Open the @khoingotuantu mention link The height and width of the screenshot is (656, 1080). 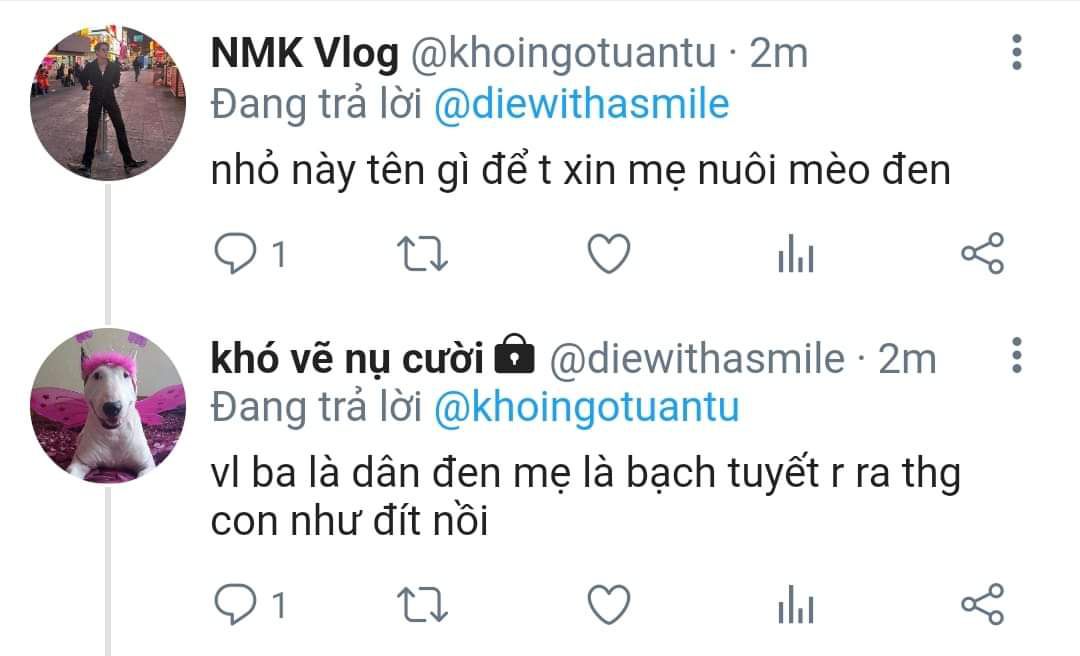click(x=586, y=407)
